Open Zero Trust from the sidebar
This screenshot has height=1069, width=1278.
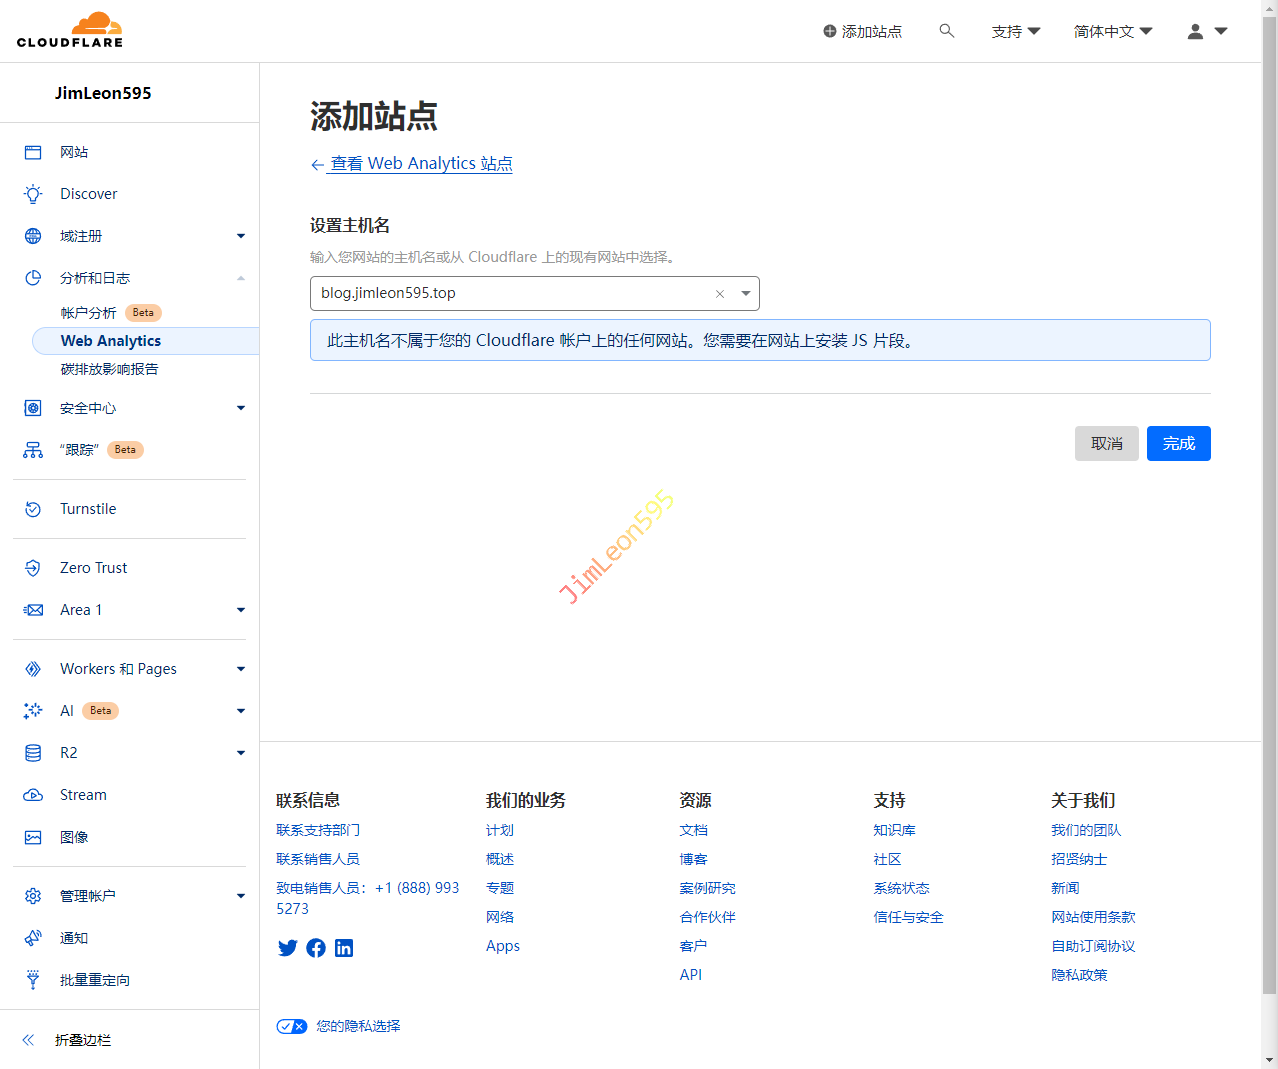[93, 568]
